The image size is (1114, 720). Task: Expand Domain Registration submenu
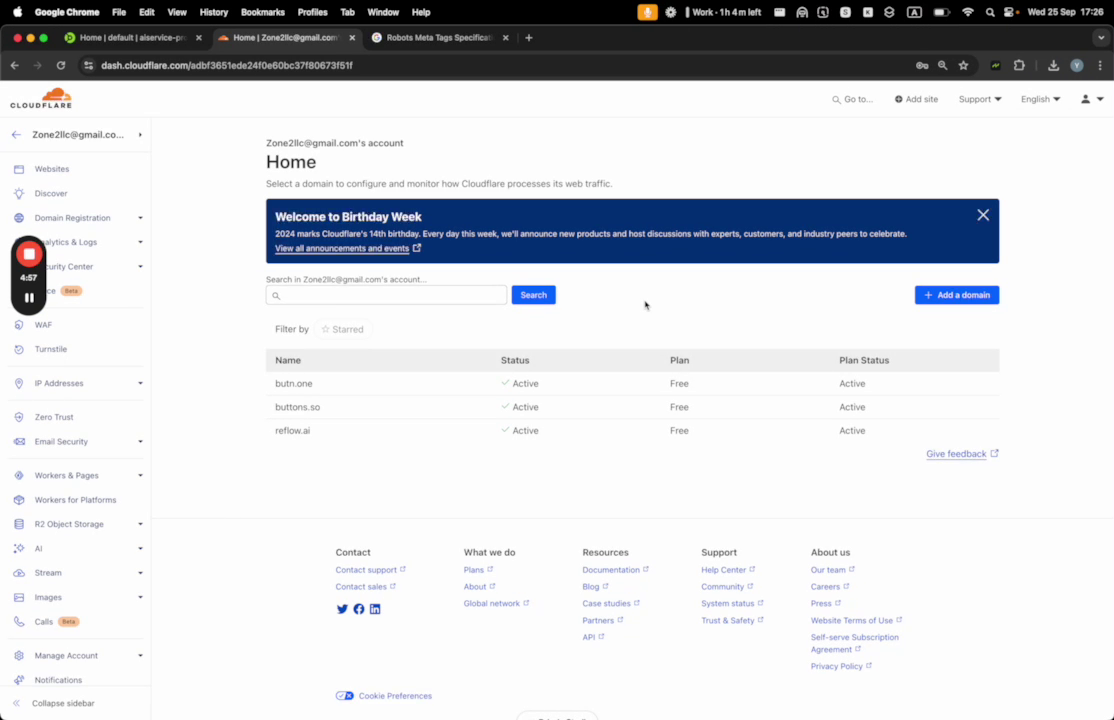click(x=140, y=217)
